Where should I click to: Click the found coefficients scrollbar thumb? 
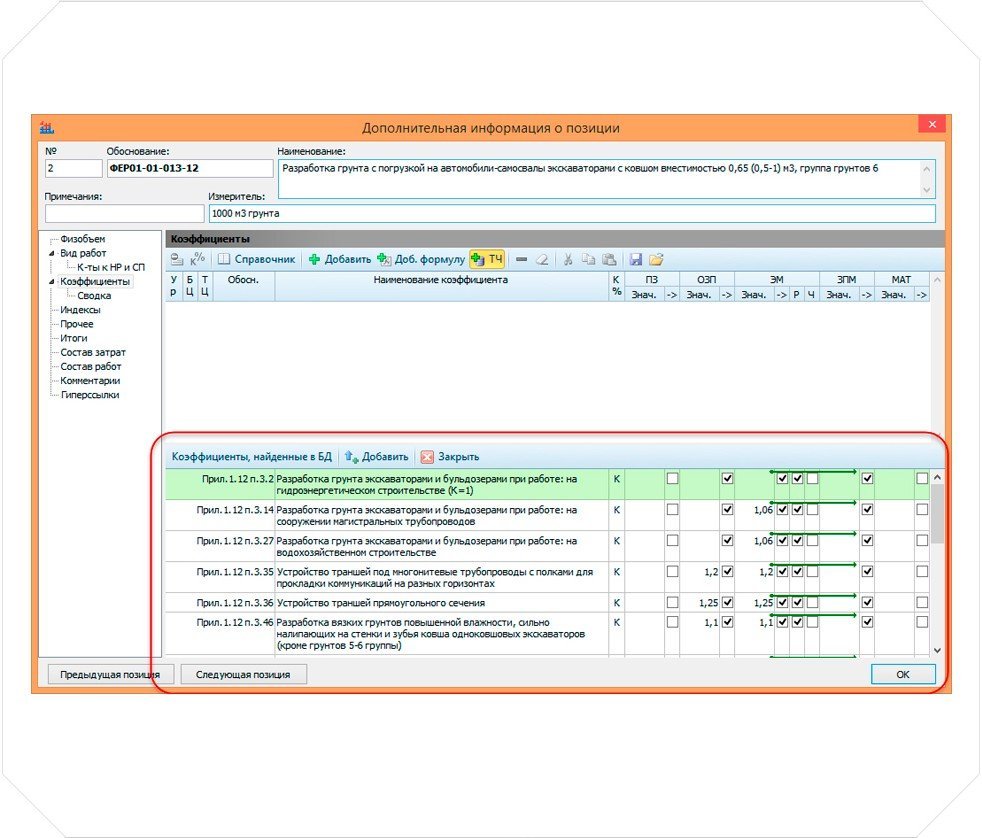[x=937, y=514]
